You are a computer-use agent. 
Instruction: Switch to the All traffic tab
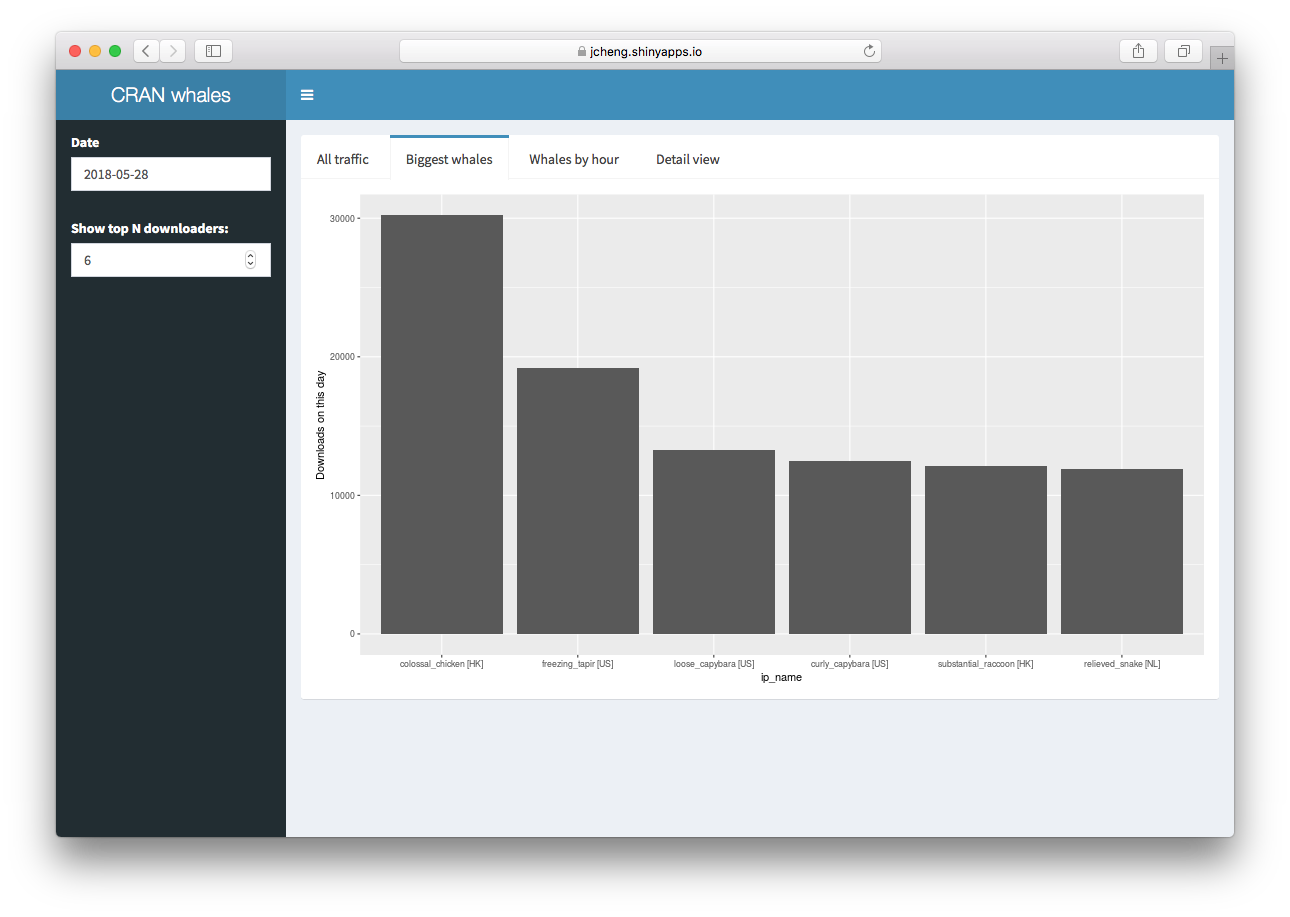point(343,159)
